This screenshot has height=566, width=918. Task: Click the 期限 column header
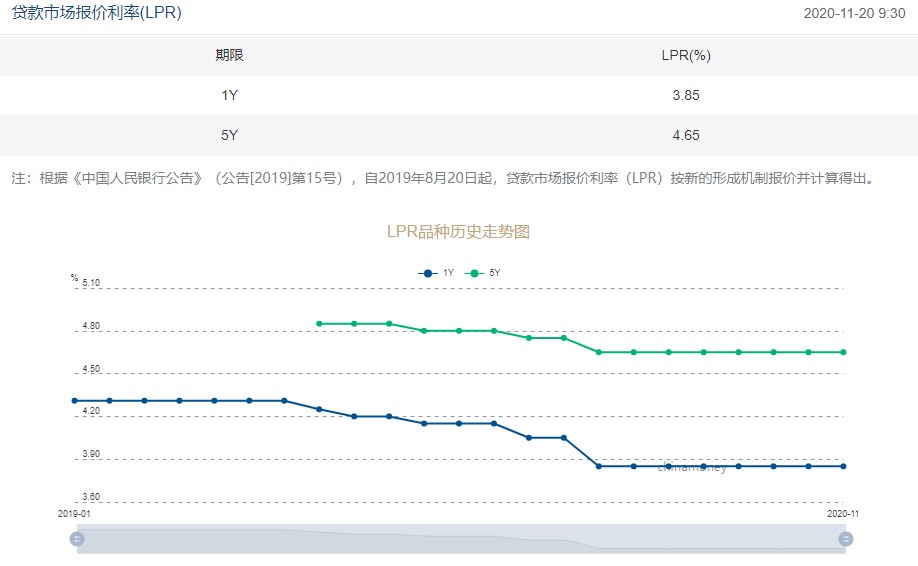pyautogui.click(x=230, y=55)
